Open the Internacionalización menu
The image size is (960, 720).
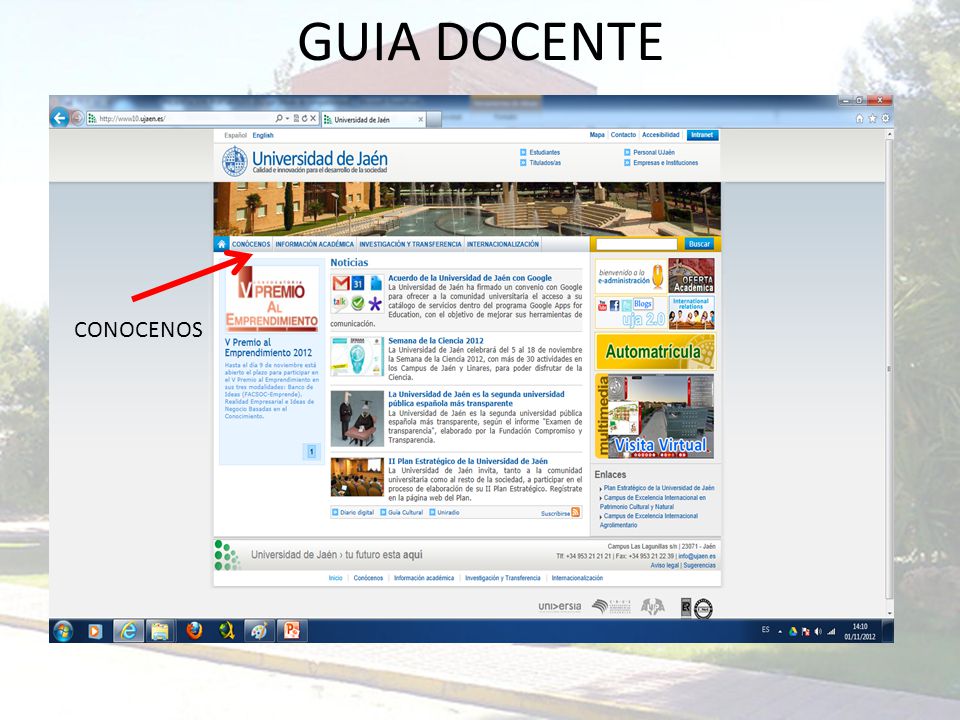pyautogui.click(x=503, y=244)
